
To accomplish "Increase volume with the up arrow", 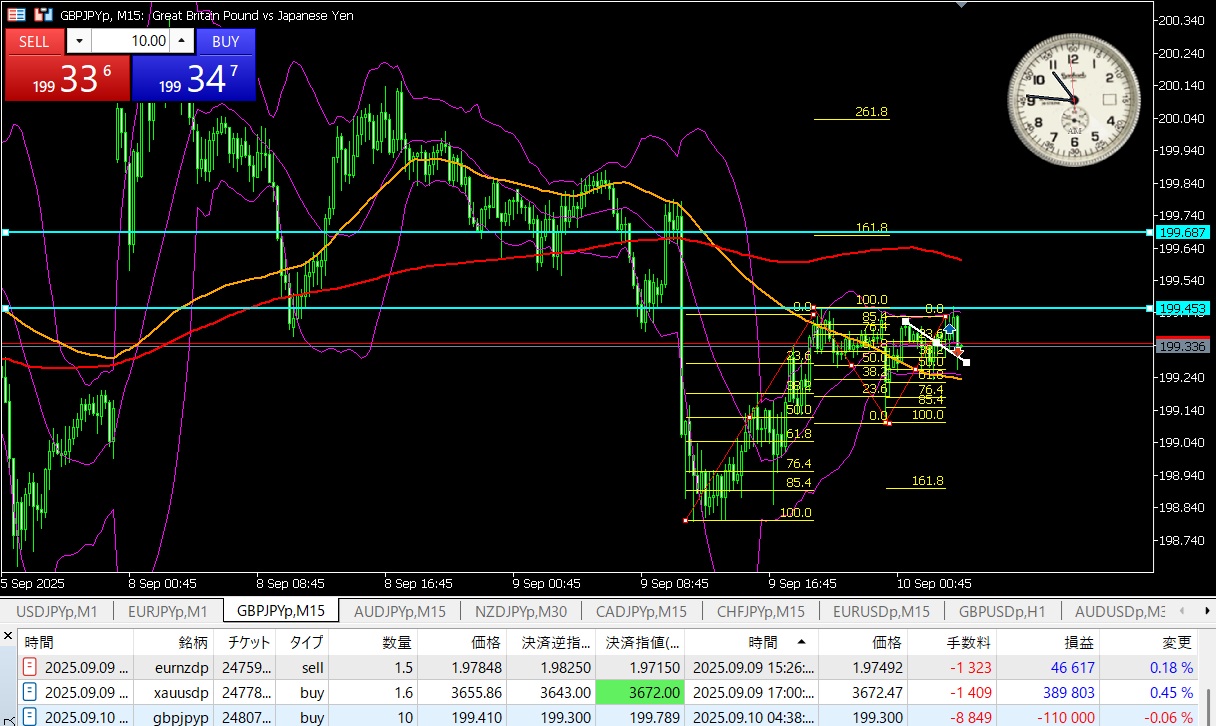I will (181, 41).
